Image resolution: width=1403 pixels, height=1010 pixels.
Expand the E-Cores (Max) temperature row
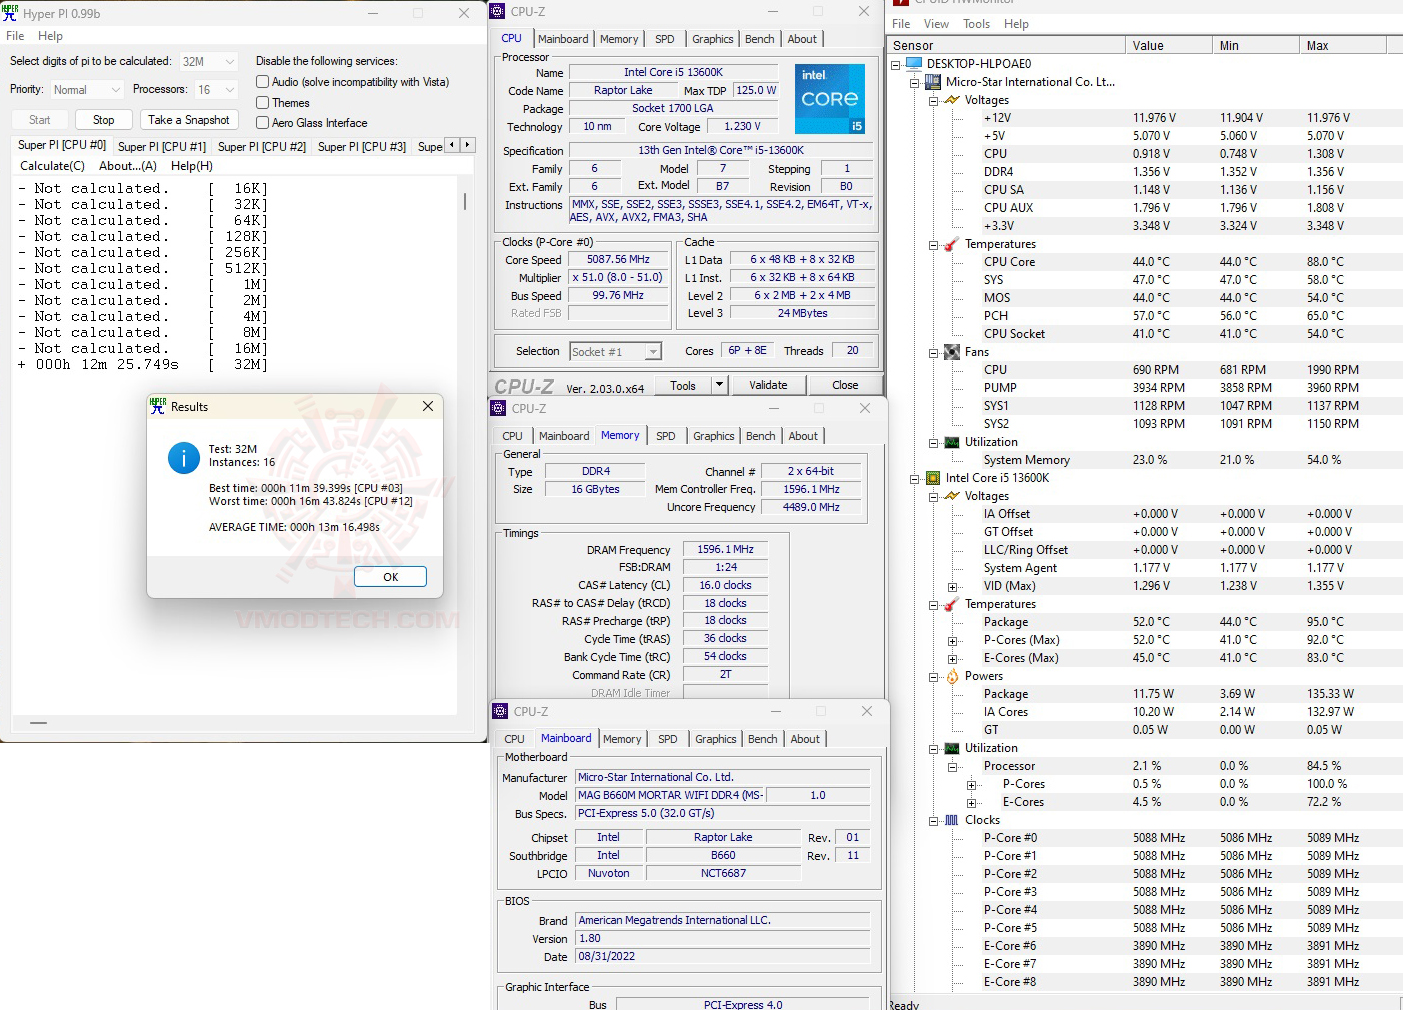click(952, 658)
